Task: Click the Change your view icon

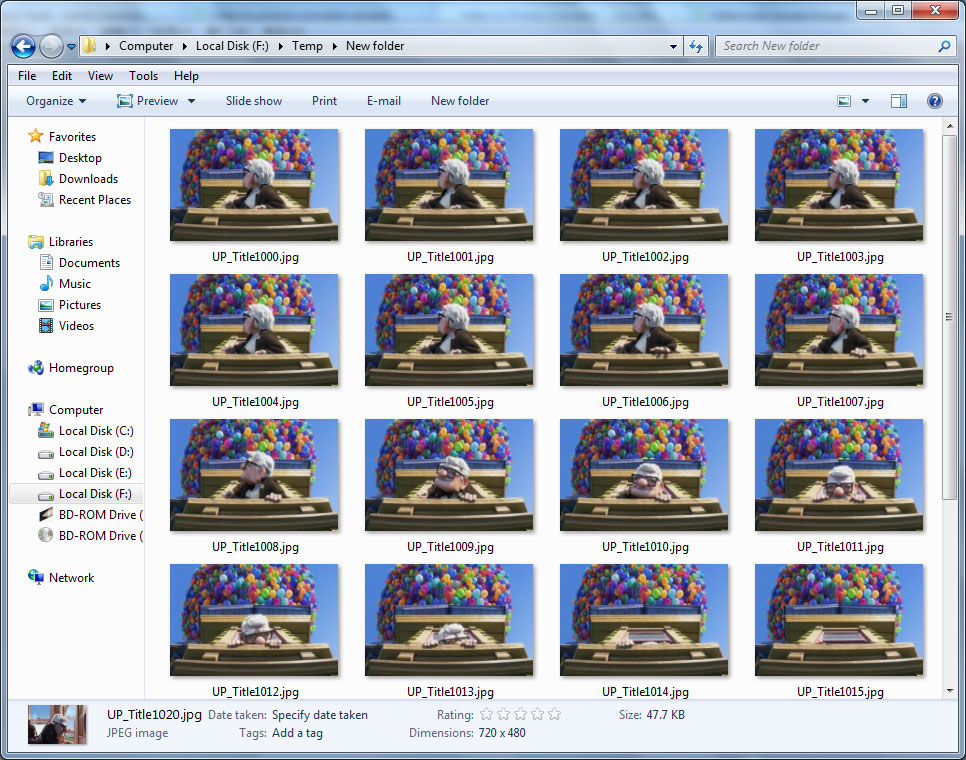Action: pos(844,101)
